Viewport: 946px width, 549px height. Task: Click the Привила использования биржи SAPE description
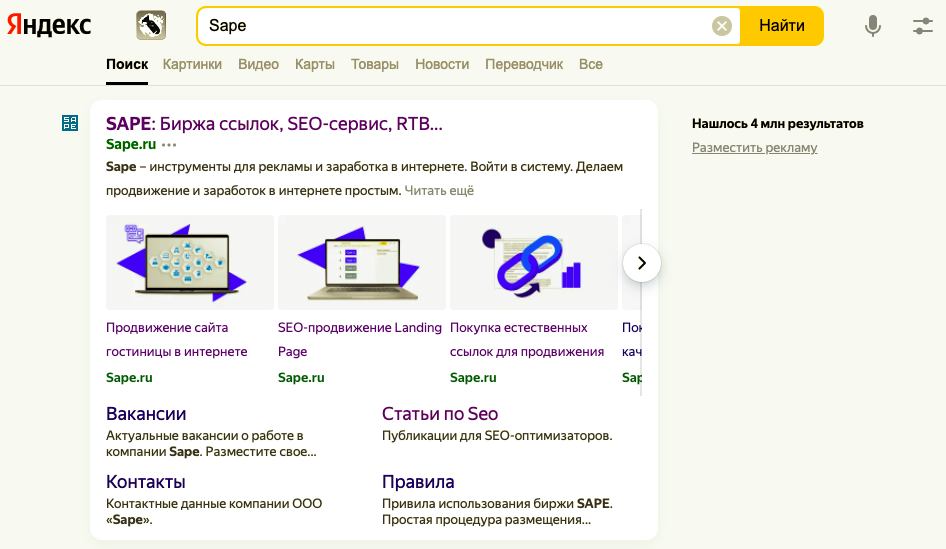[497, 512]
